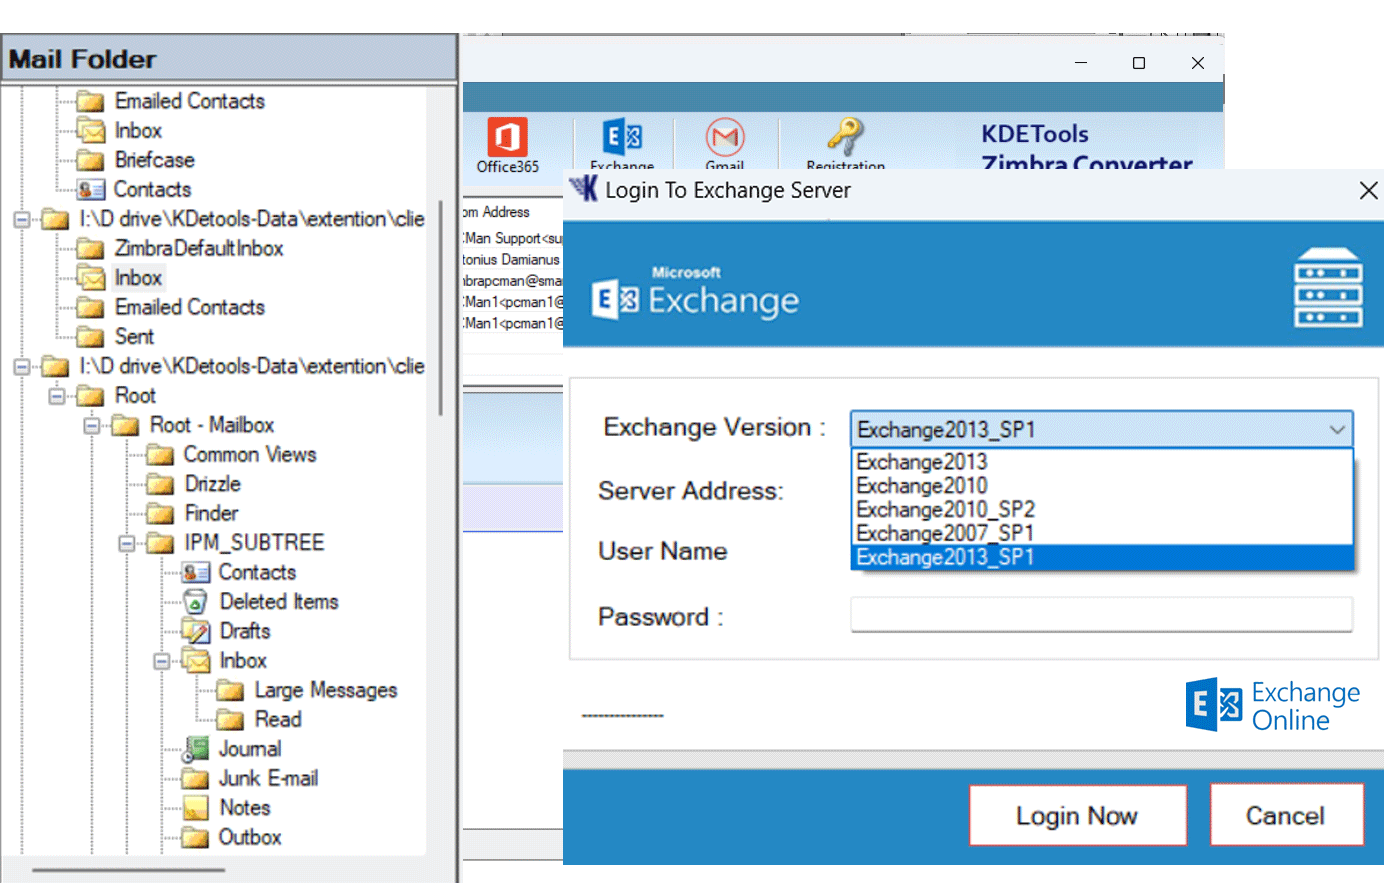Select the Large Messages folder
1384x883 pixels.
[x=325, y=690]
